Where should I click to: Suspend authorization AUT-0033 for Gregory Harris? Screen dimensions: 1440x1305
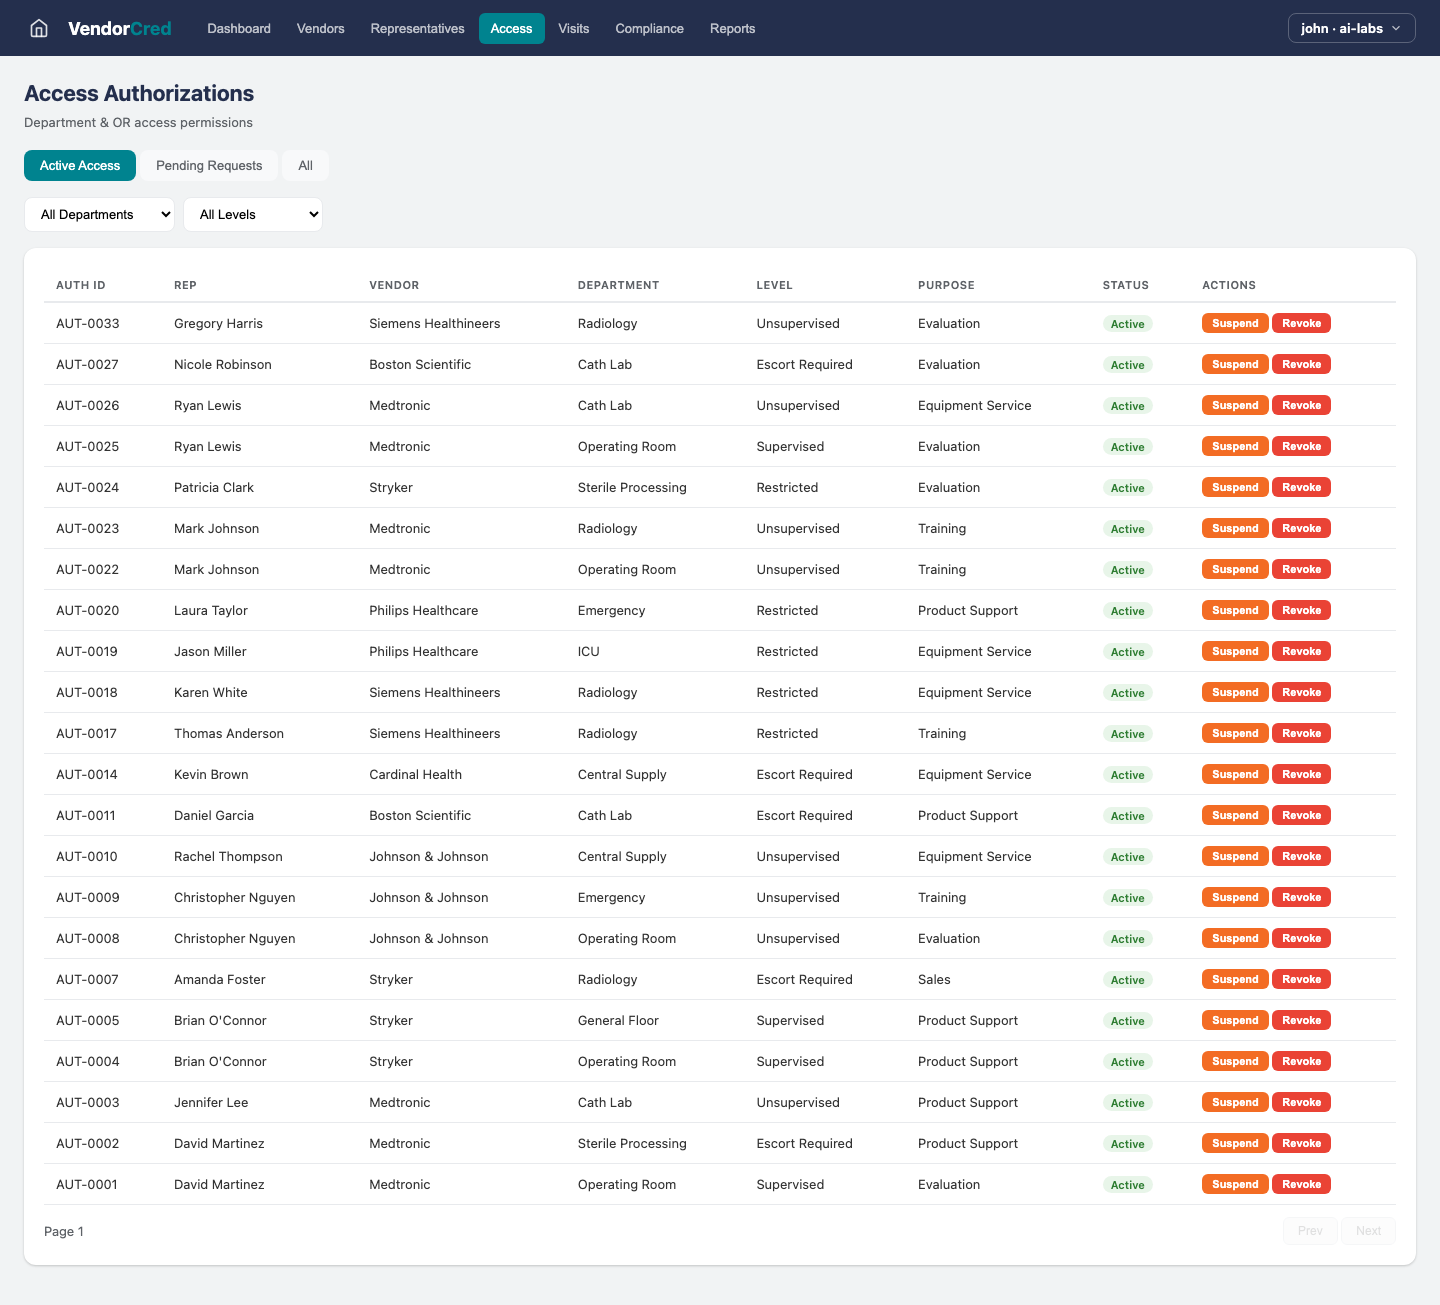pyautogui.click(x=1234, y=323)
